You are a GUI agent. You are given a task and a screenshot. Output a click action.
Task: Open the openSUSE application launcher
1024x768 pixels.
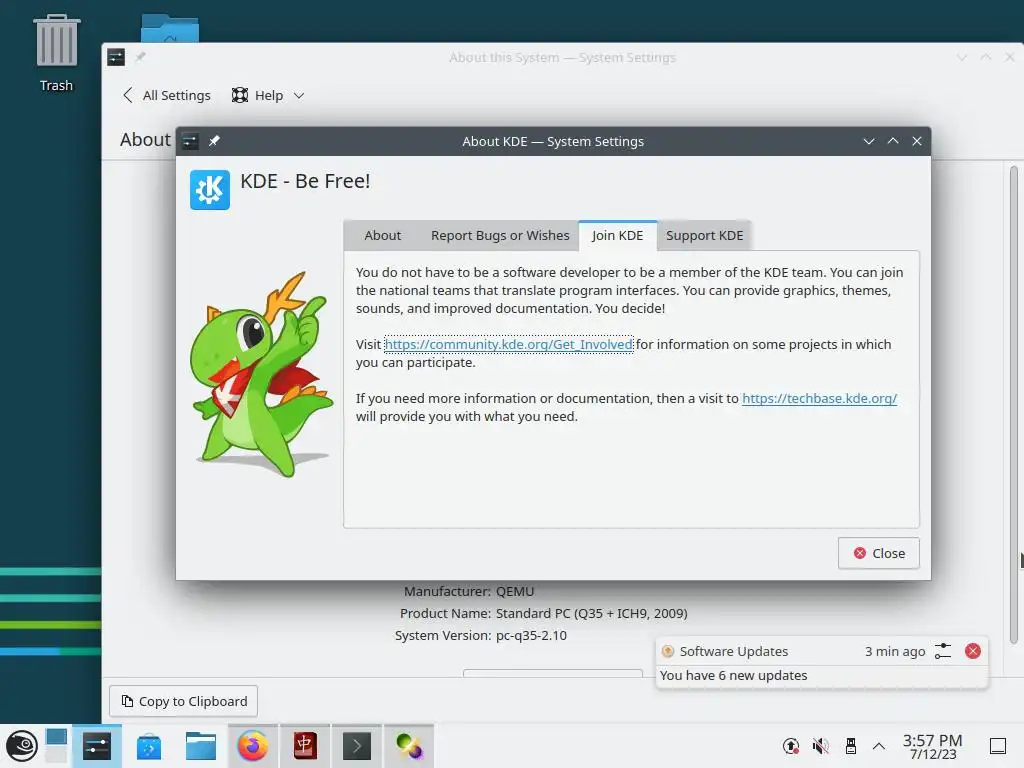pos(22,746)
